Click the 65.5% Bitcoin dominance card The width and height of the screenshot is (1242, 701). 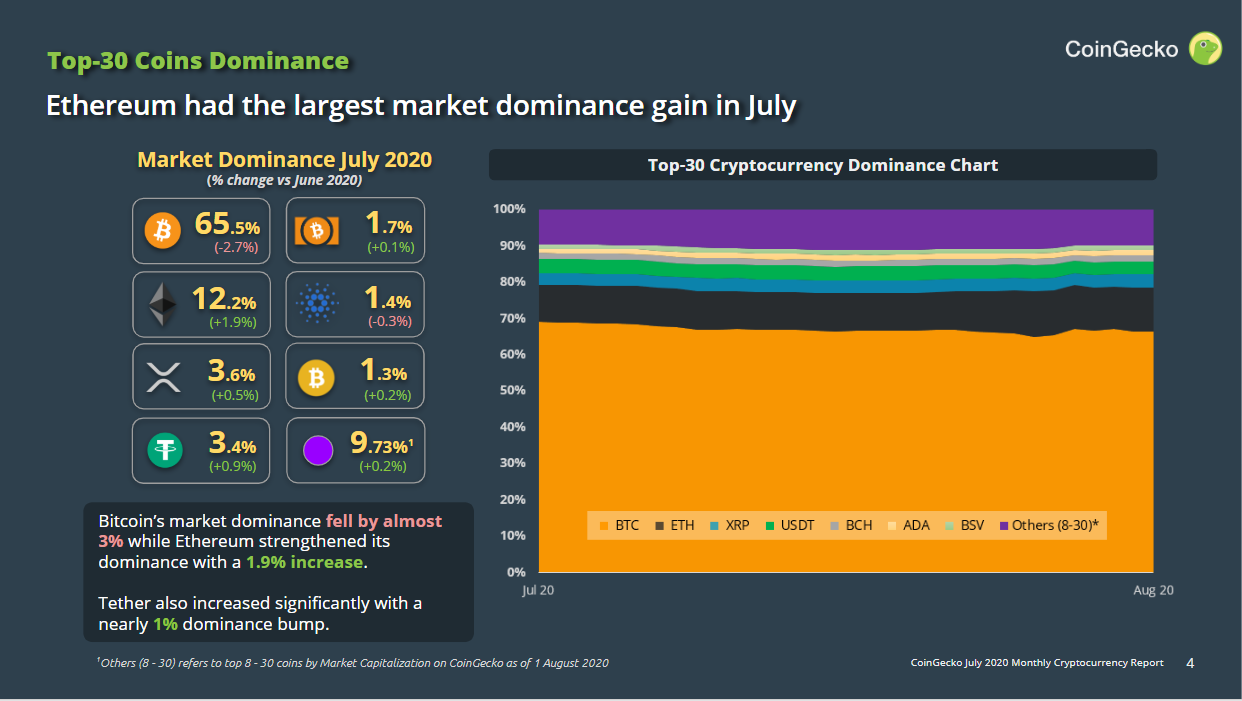(x=201, y=231)
